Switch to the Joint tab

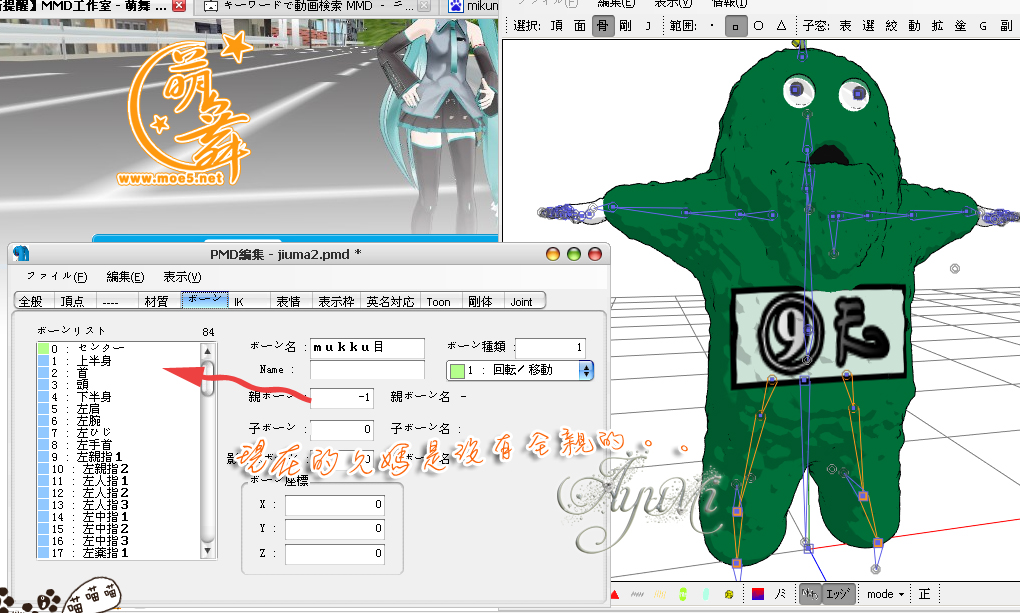[x=521, y=301]
